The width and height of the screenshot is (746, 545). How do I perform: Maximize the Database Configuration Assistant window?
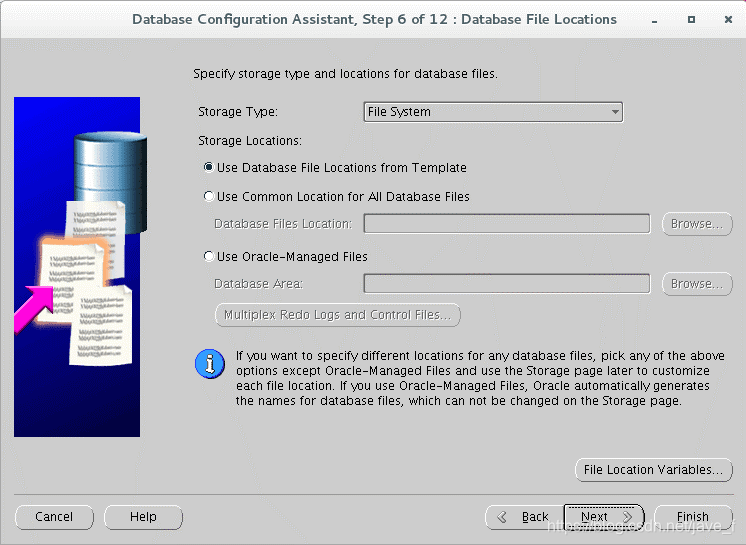coord(691,19)
